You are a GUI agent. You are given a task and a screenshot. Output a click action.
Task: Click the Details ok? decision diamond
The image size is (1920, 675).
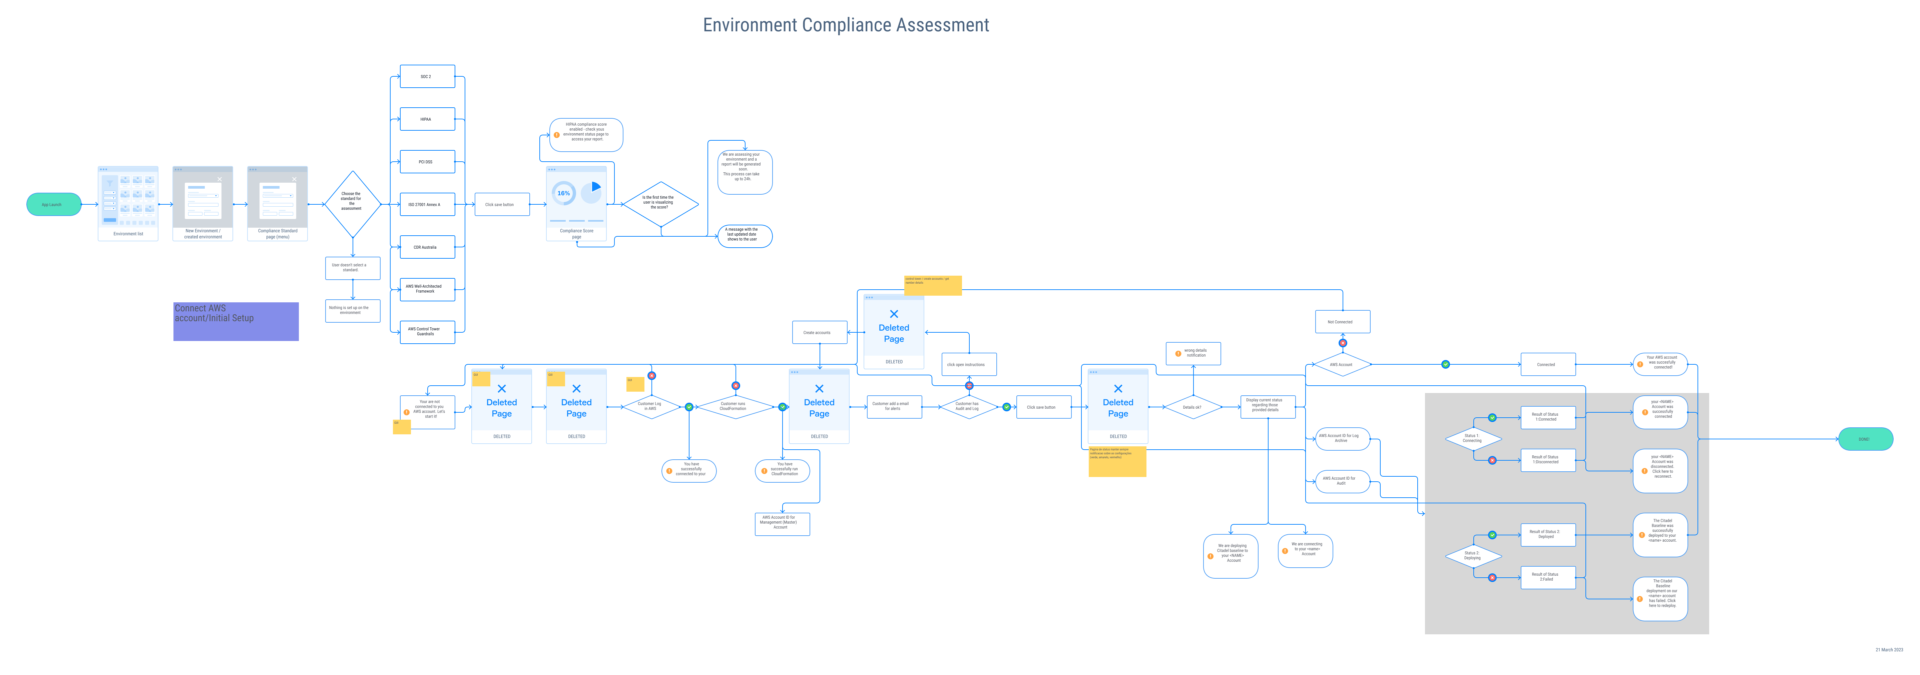click(1192, 407)
